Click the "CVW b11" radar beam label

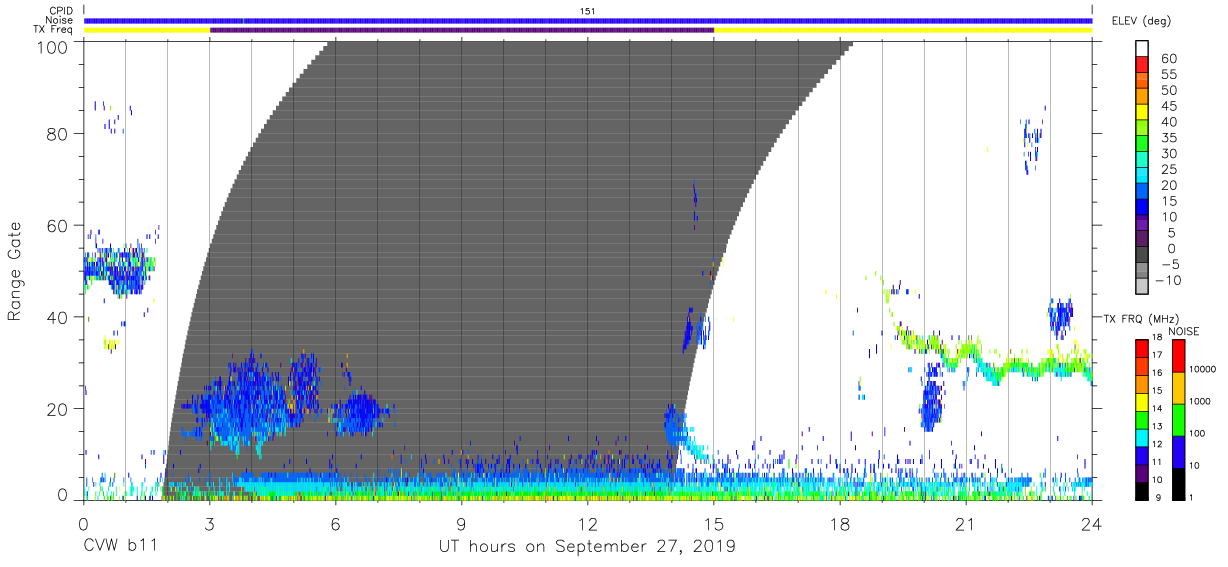(120, 546)
